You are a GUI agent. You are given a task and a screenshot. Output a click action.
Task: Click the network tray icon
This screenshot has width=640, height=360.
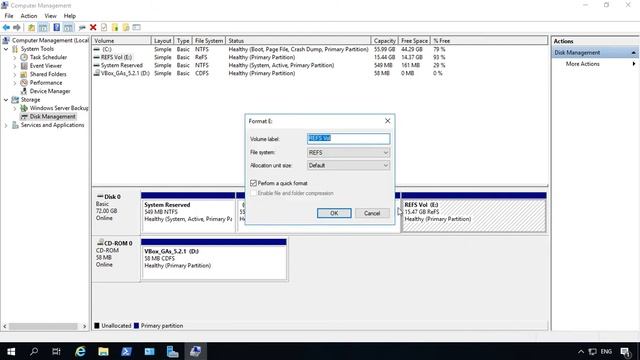pyautogui.click(x=593, y=352)
